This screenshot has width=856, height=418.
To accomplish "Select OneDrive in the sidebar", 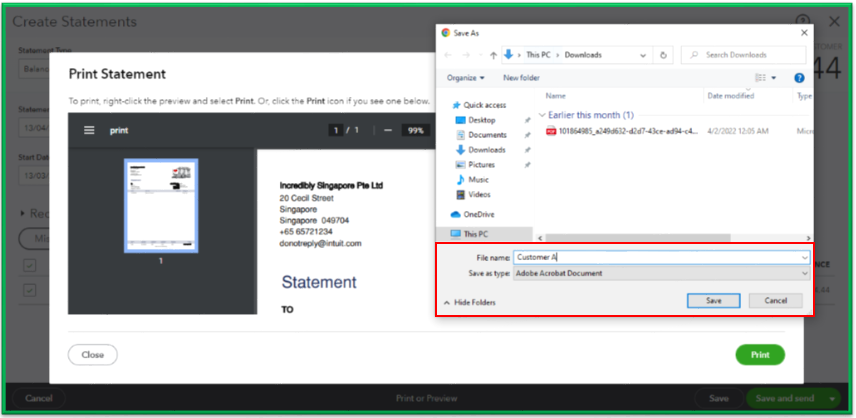I will [x=472, y=214].
